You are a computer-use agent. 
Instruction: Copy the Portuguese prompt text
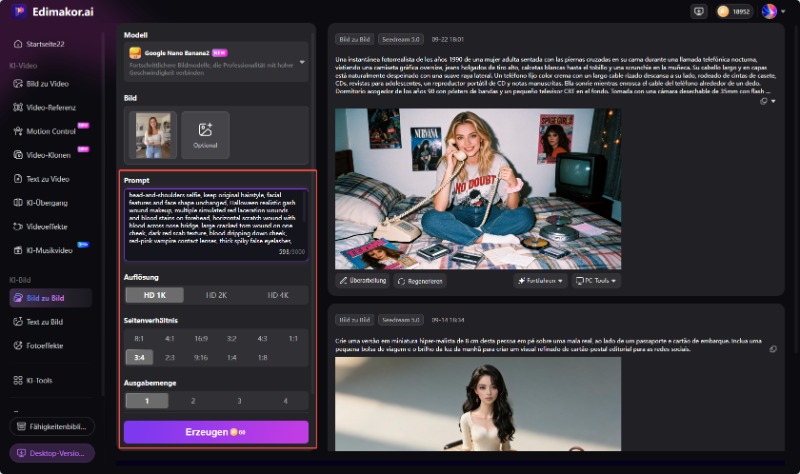coord(773,349)
